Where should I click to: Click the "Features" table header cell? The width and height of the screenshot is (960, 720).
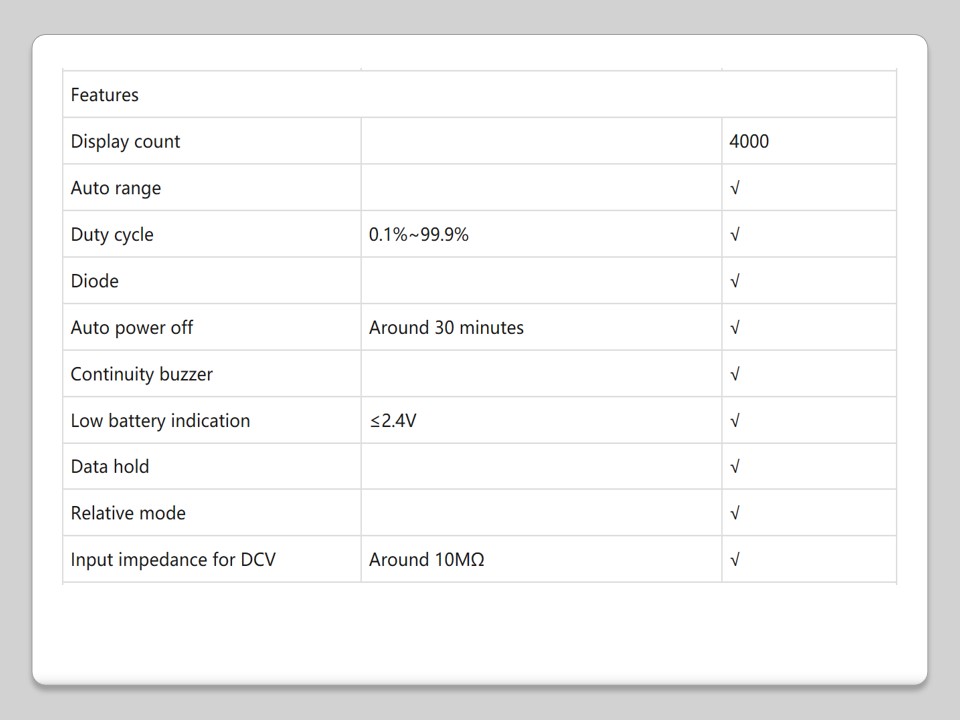105,95
